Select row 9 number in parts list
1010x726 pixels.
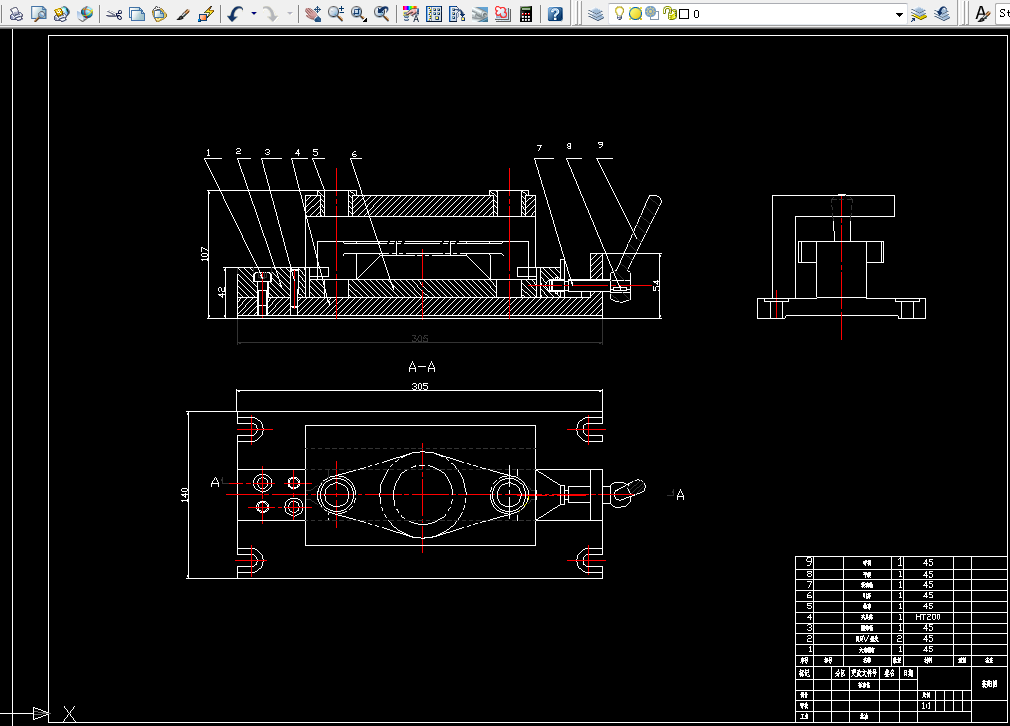pos(809,562)
